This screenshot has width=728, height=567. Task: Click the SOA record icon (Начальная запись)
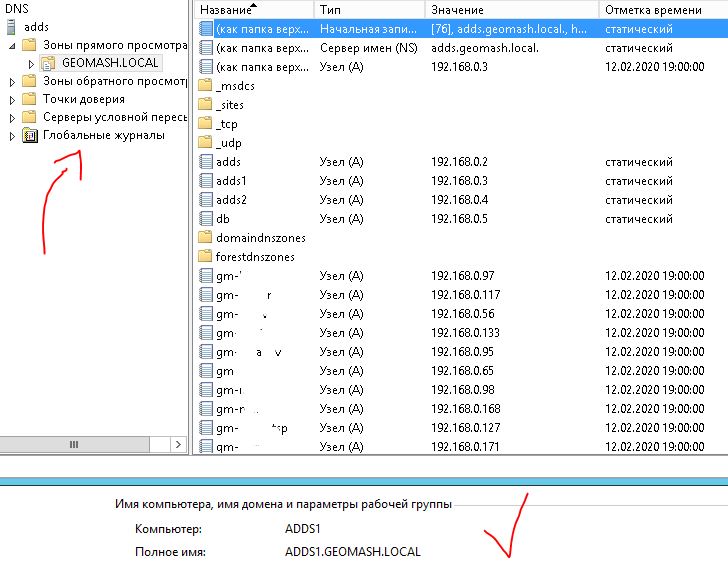point(206,29)
